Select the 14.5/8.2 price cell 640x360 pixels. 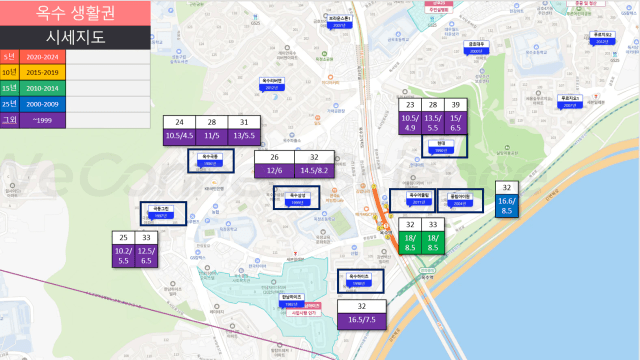pos(314,171)
